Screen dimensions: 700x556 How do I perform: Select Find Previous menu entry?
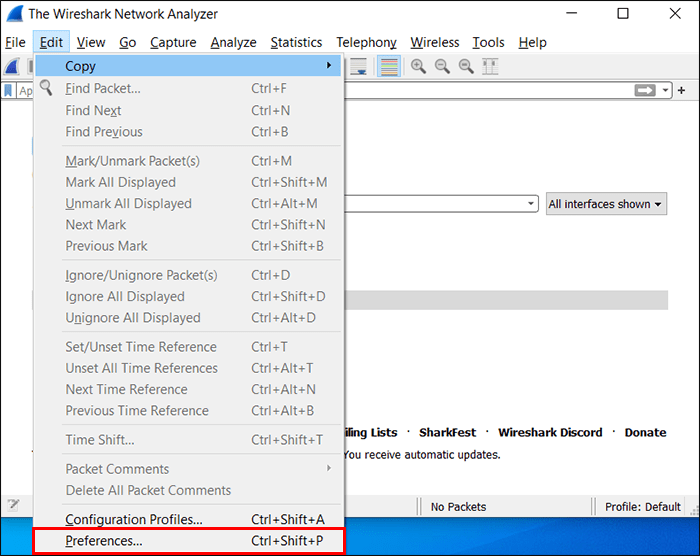(x=189, y=132)
